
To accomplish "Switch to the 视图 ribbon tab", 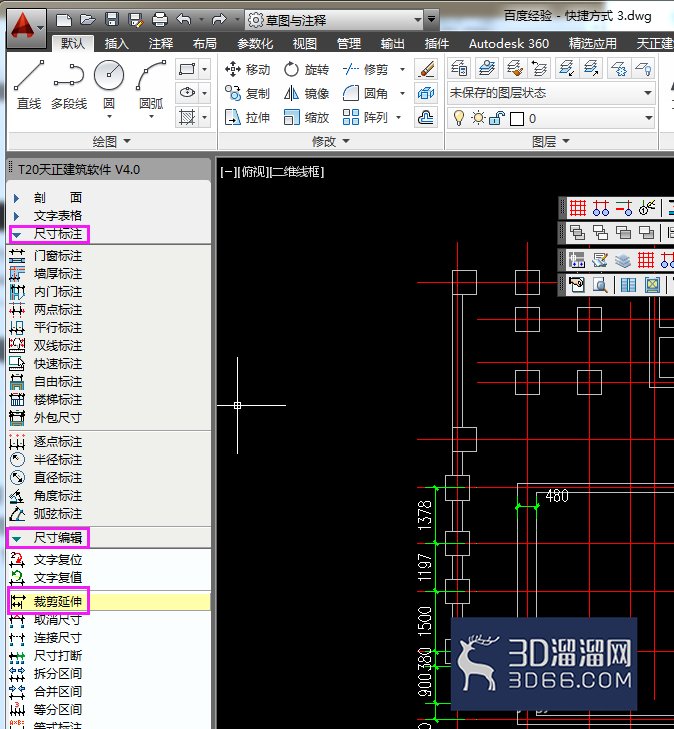I will (304, 43).
